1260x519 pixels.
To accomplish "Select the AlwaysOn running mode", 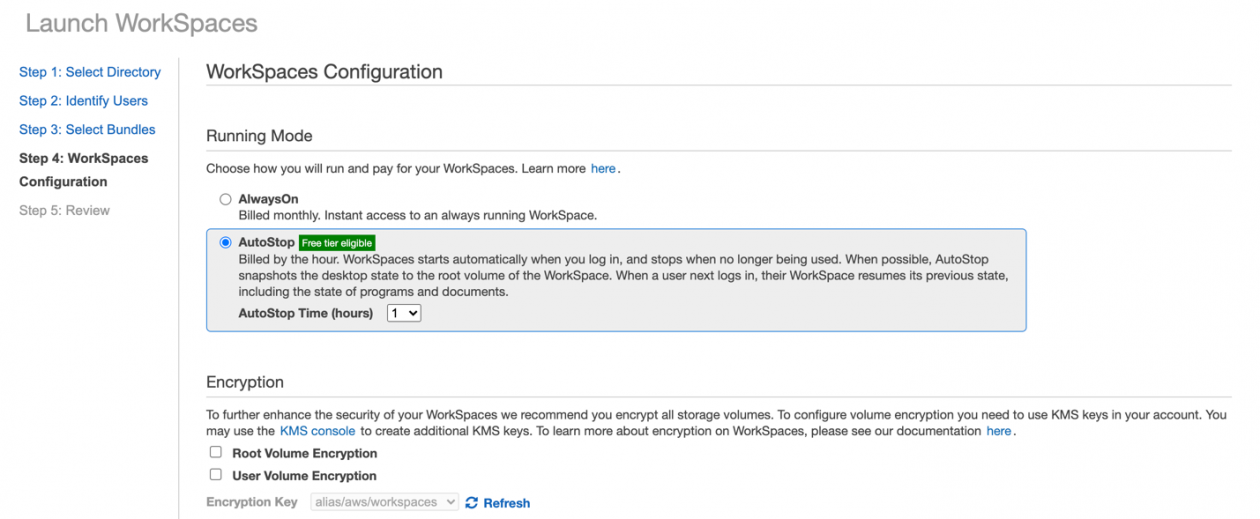I will (x=225, y=200).
